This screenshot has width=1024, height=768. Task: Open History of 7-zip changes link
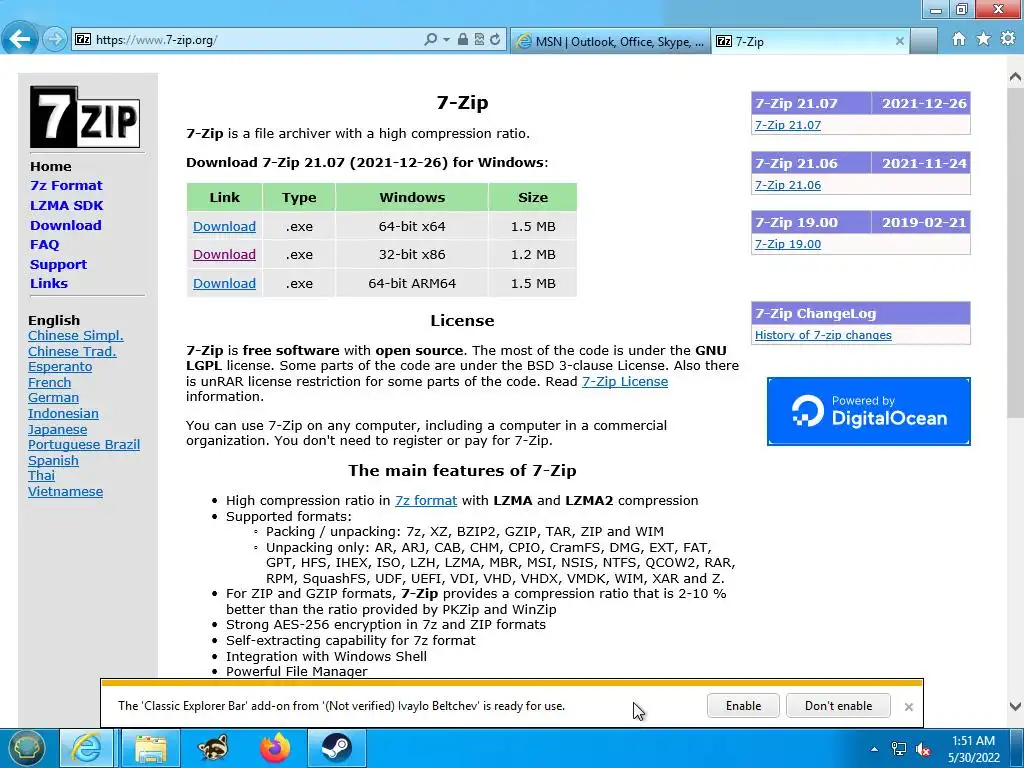point(823,335)
